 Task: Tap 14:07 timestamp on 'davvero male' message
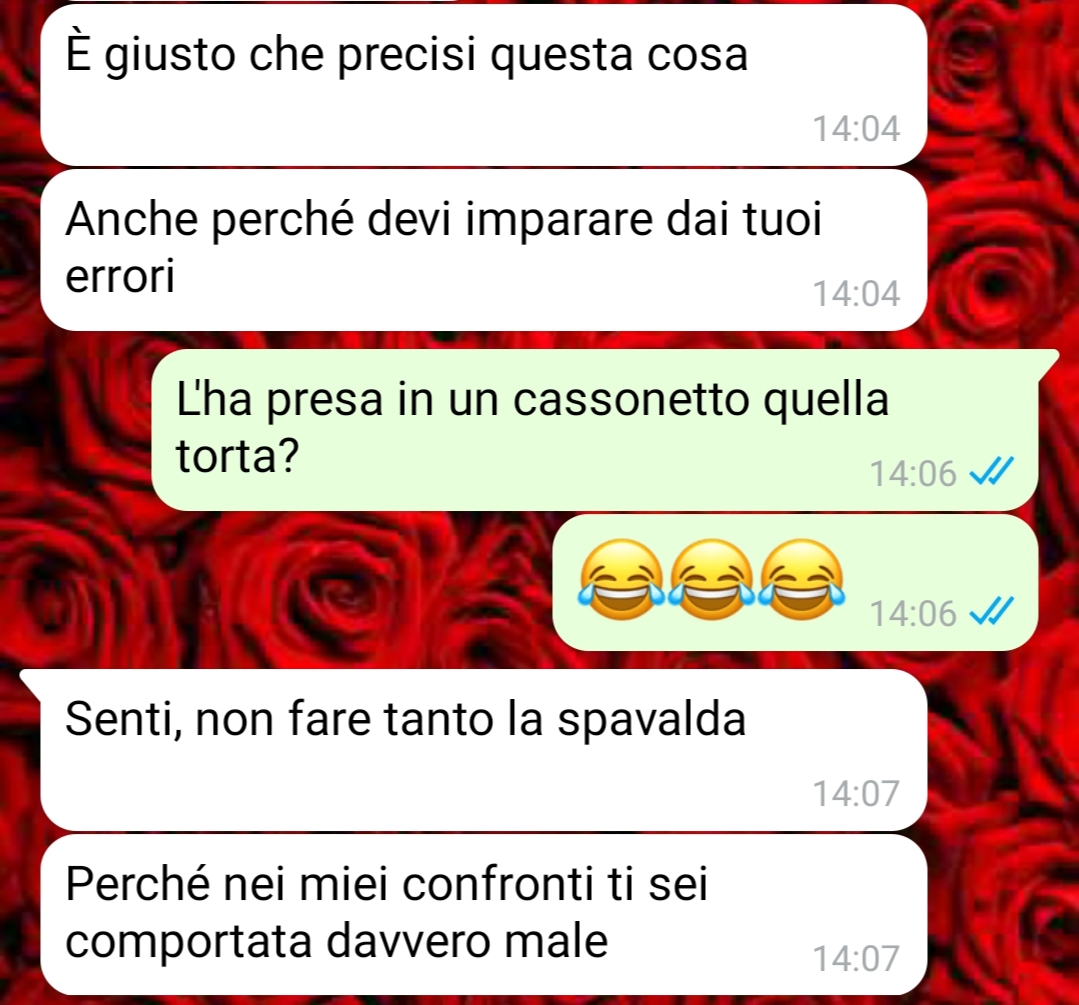pyautogui.click(x=856, y=958)
